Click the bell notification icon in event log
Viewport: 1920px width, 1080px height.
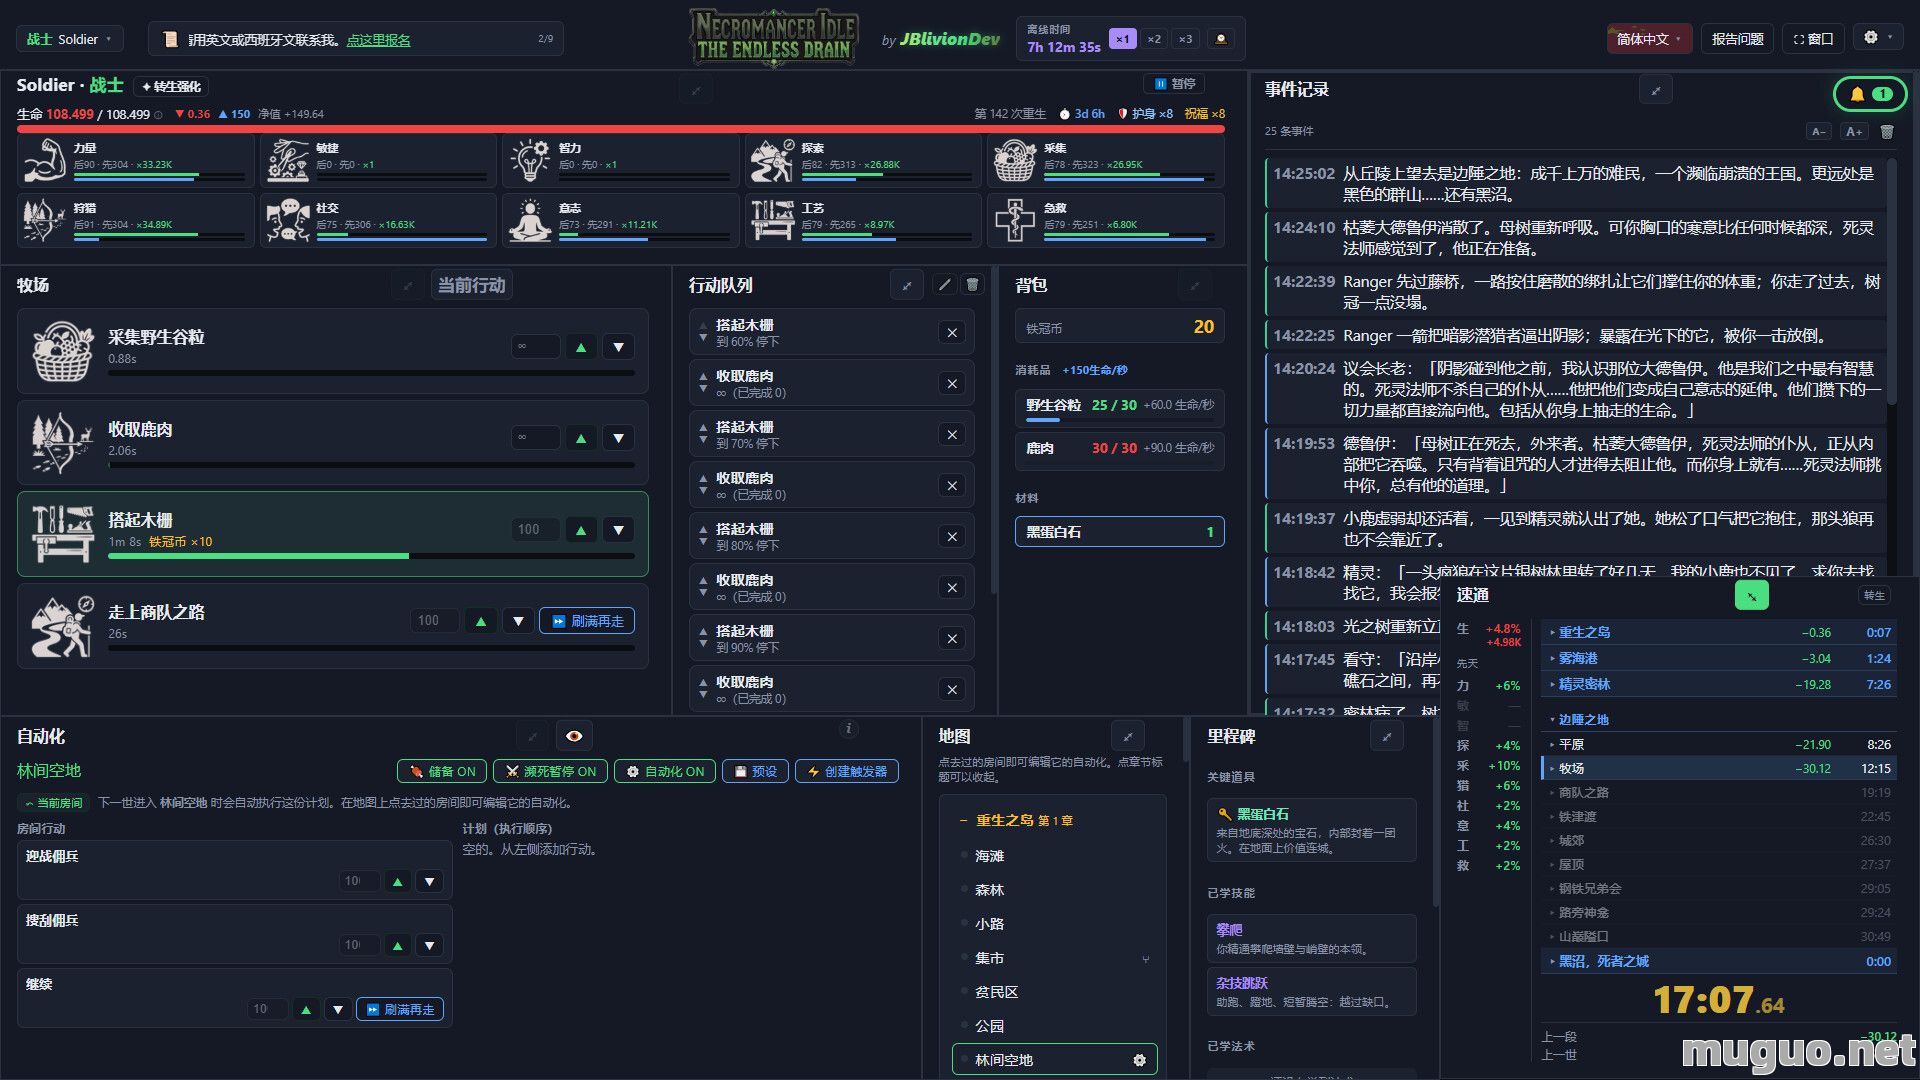click(1870, 94)
